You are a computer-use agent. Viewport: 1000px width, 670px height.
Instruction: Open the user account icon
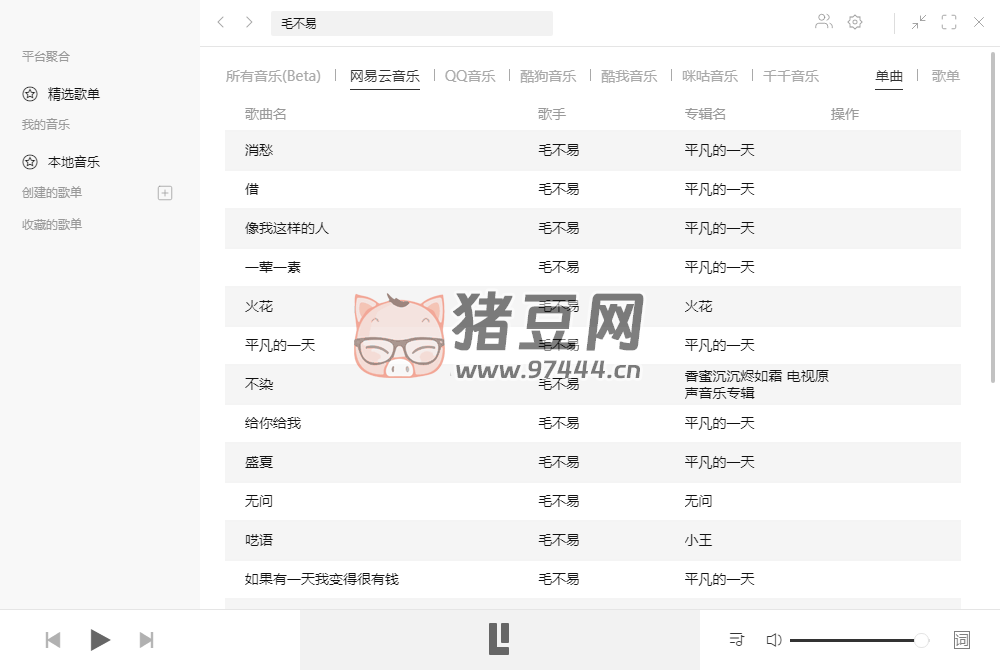823,22
